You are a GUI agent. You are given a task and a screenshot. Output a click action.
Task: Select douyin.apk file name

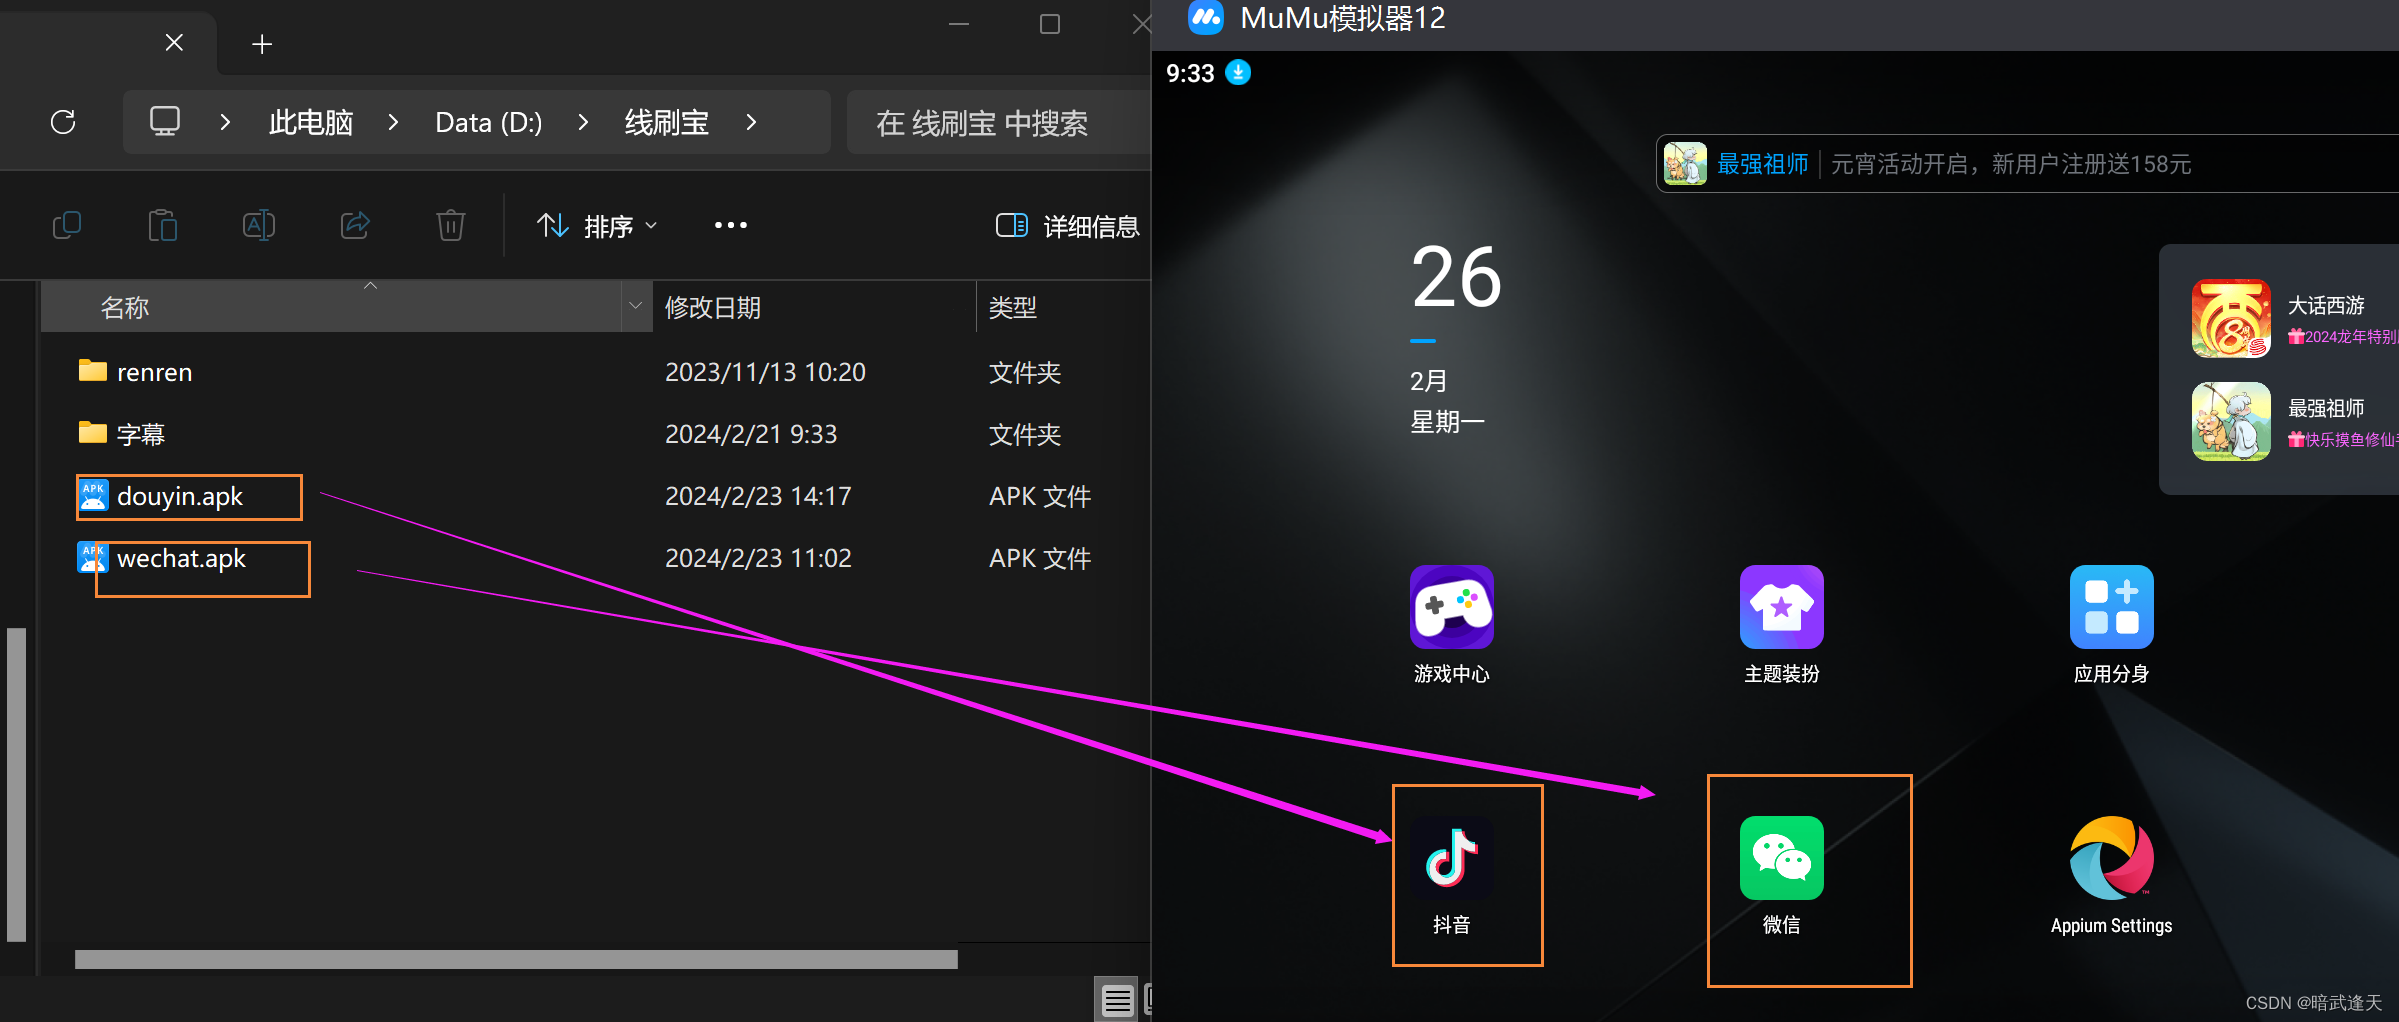click(180, 496)
